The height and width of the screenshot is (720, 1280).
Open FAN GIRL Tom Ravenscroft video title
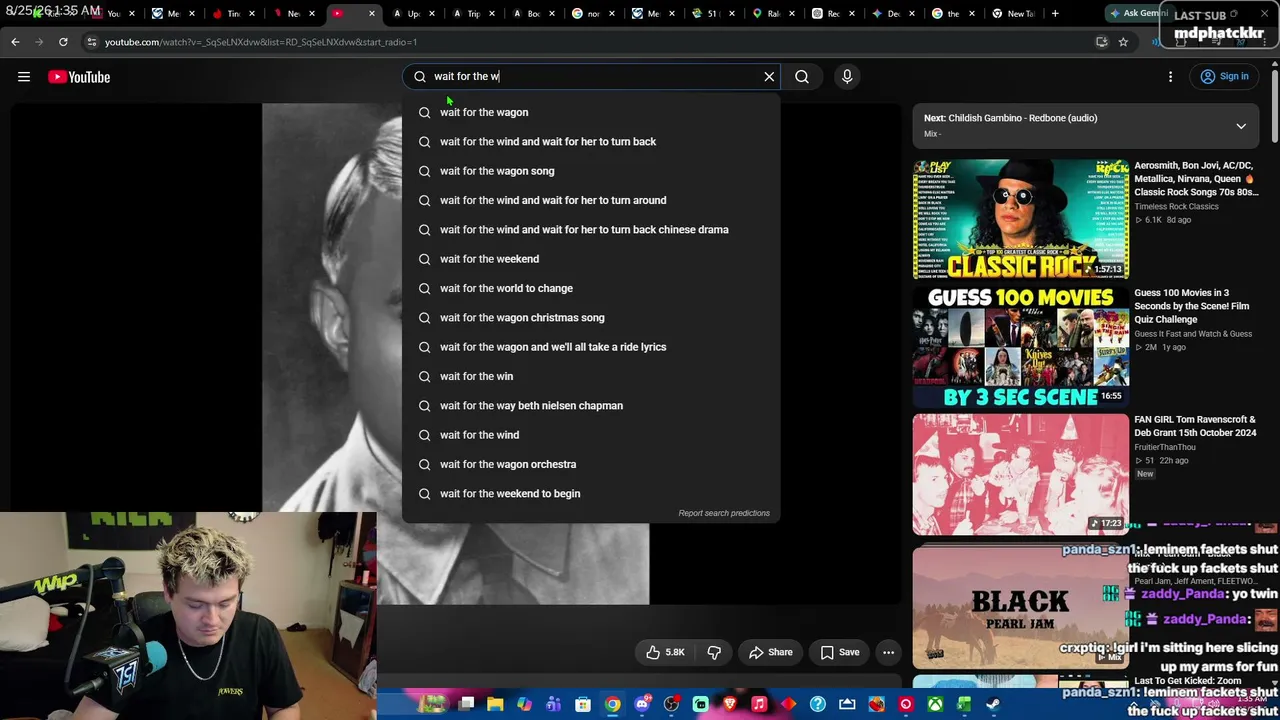(1195, 426)
